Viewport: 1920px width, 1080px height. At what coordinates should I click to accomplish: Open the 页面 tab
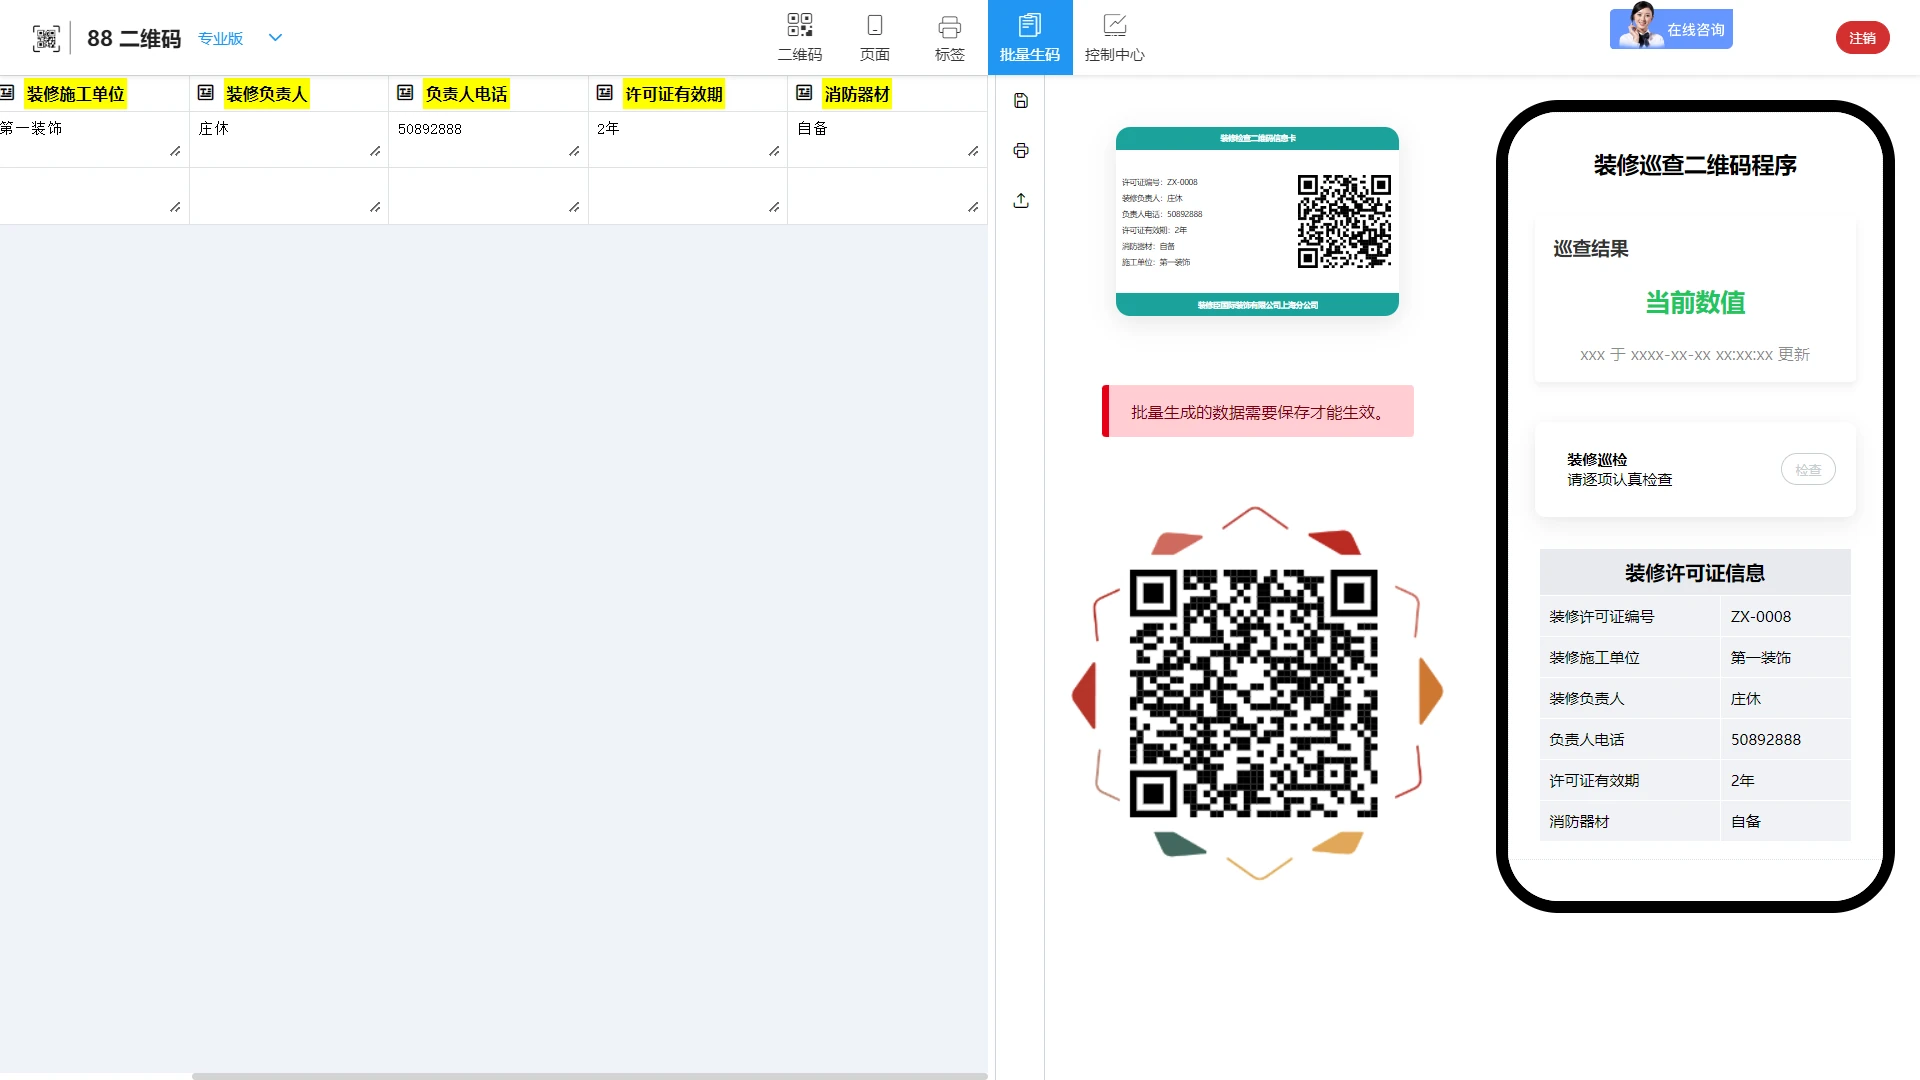click(875, 38)
